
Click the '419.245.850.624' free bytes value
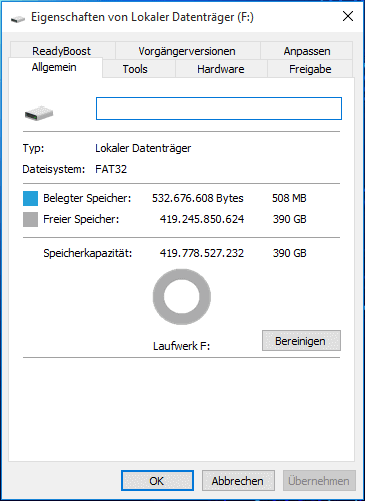point(202,219)
